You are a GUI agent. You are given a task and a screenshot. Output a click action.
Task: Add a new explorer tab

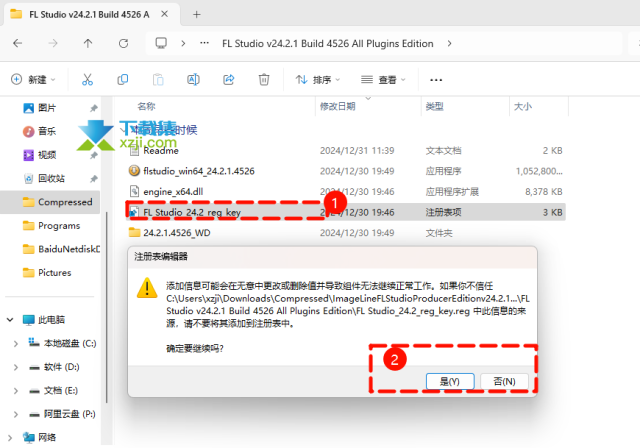pos(197,14)
